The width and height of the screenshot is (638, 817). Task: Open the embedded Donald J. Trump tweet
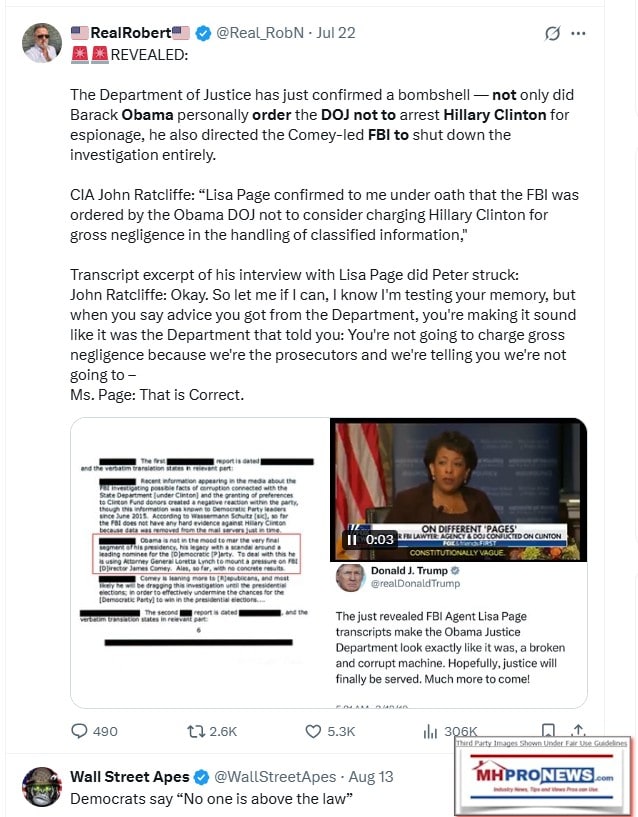(459, 634)
